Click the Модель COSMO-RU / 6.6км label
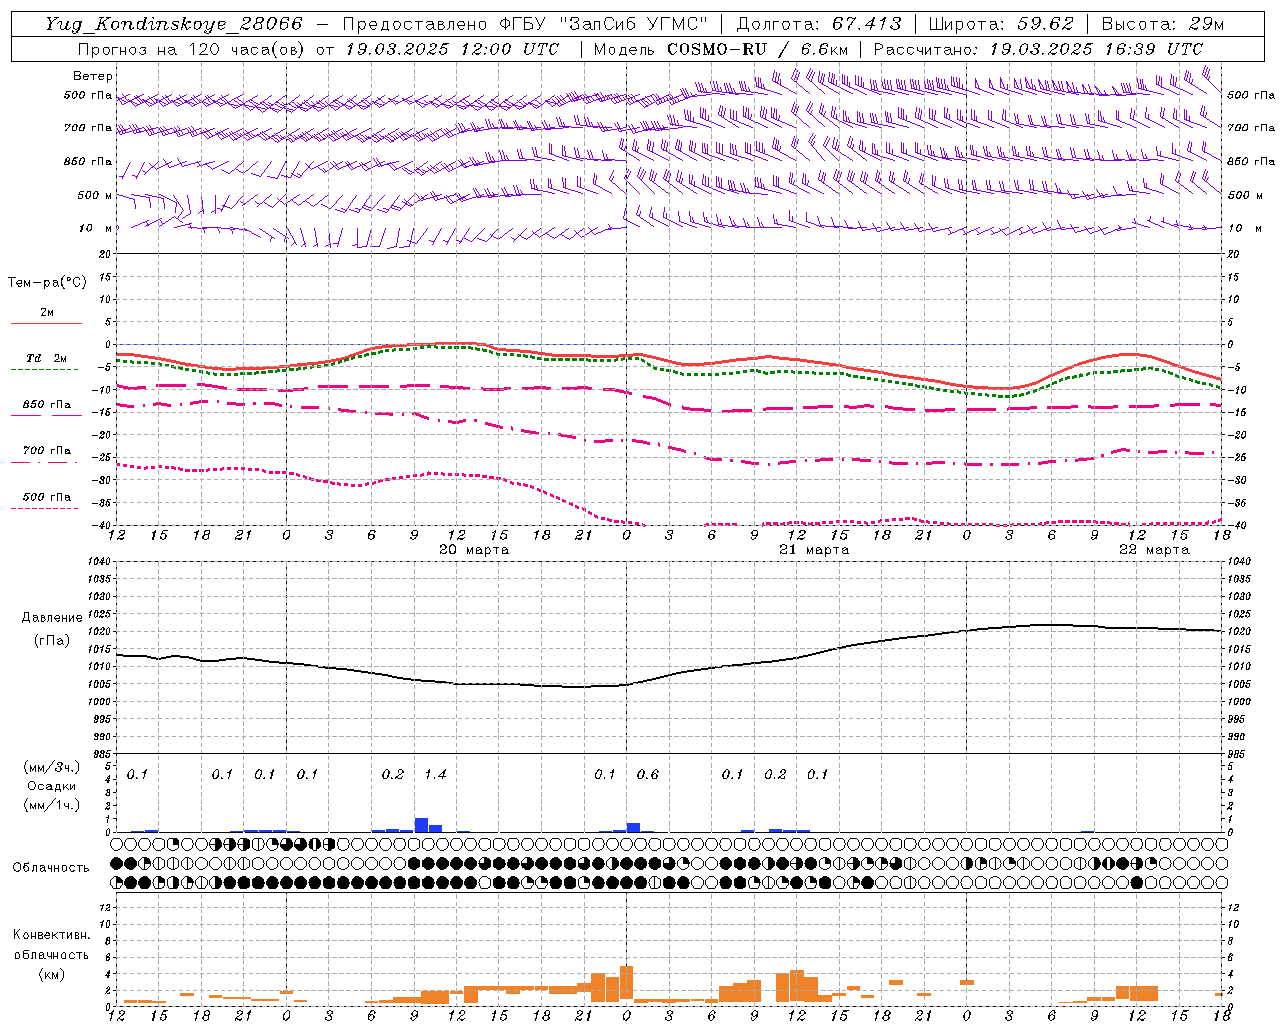The image size is (1280, 1024). pyautogui.click(x=720, y=49)
